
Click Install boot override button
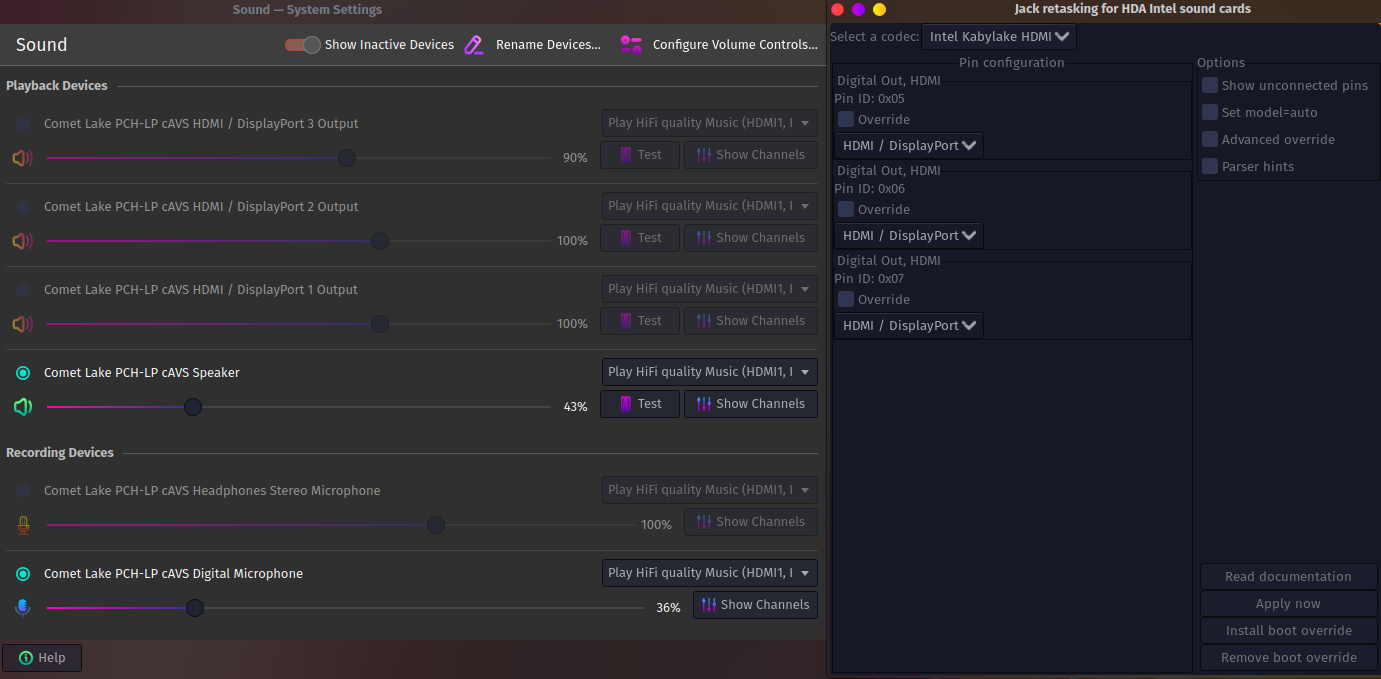(1288, 631)
